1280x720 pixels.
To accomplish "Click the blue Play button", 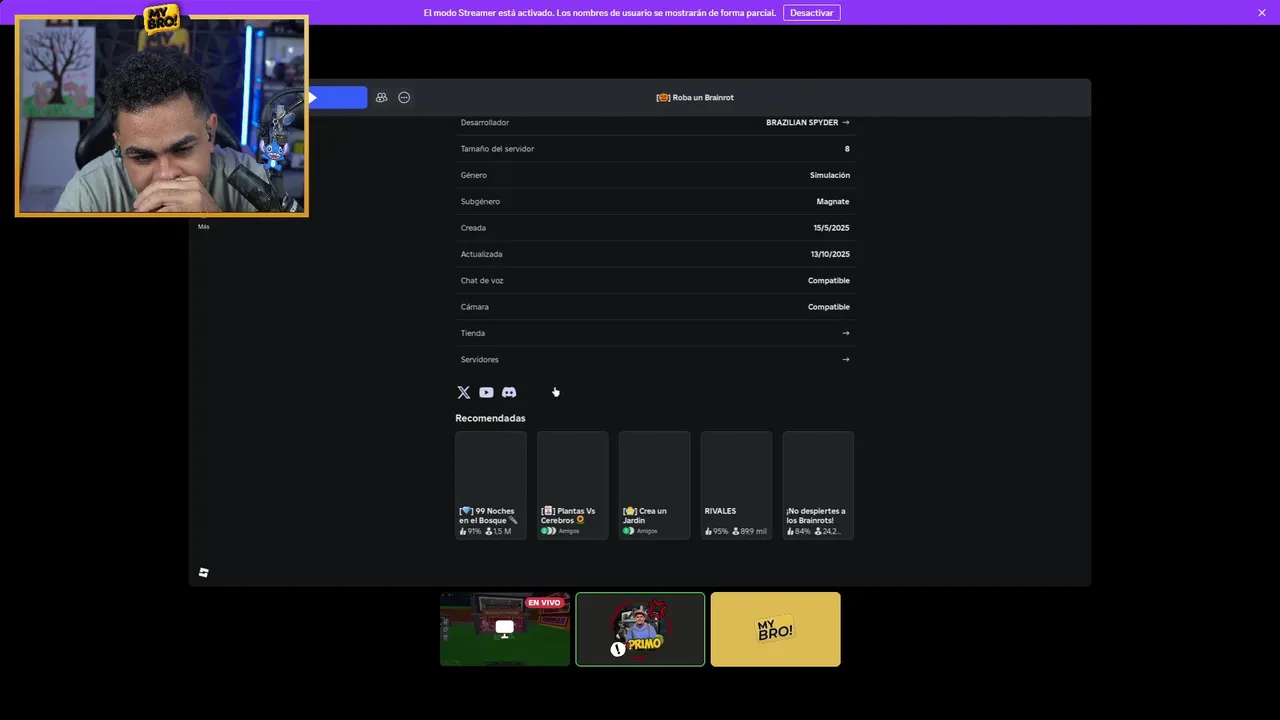I will [337, 97].
